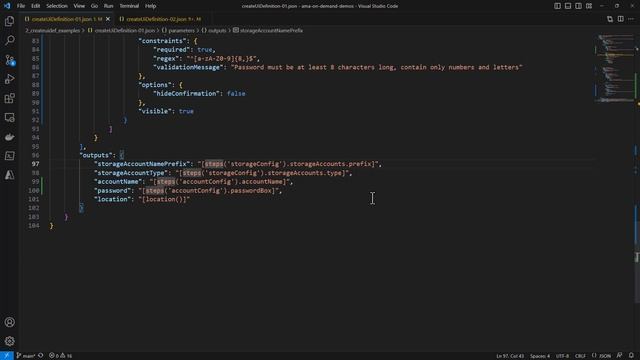640x360 pixels.
Task: Open the Go menu
Action: click(x=94, y=6)
